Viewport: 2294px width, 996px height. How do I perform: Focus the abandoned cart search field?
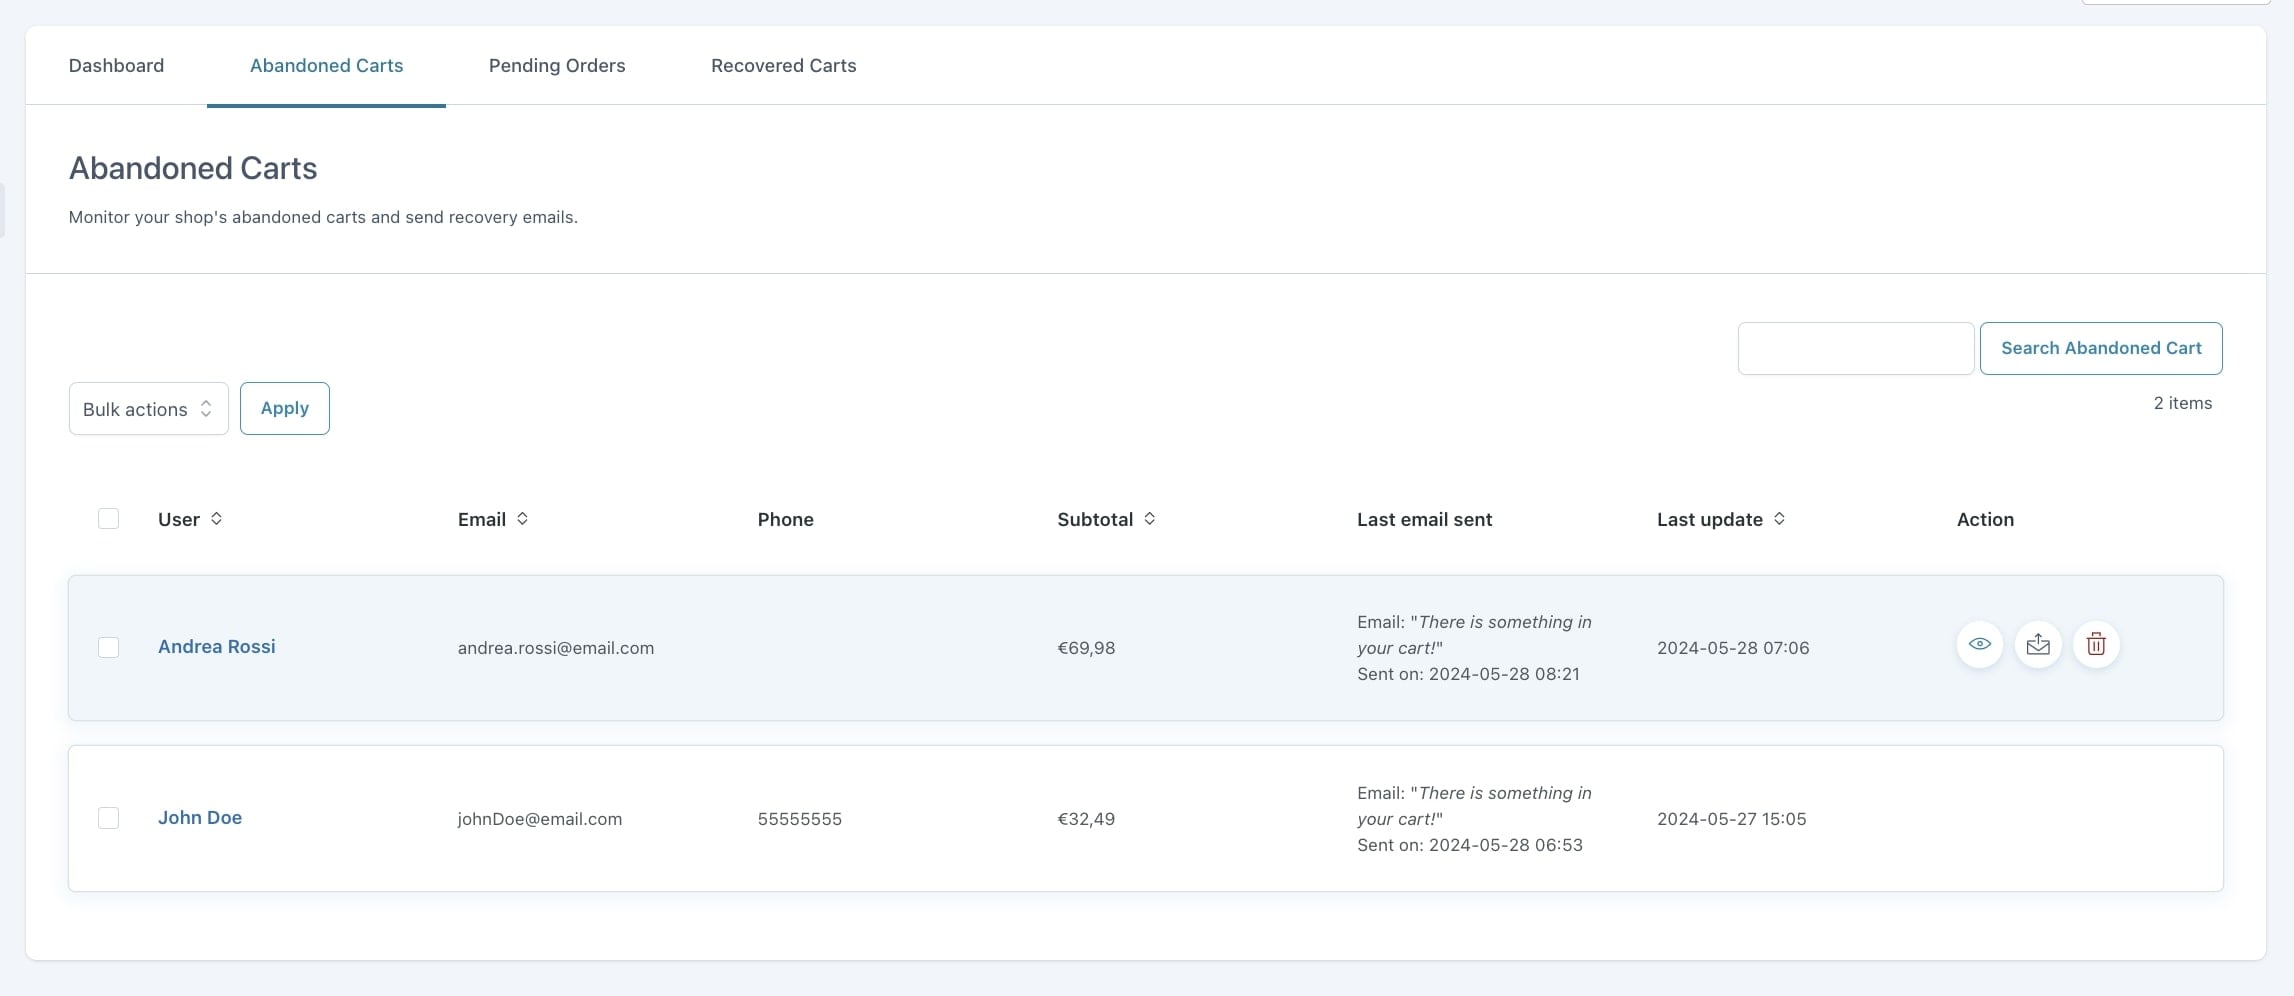pyautogui.click(x=1855, y=349)
